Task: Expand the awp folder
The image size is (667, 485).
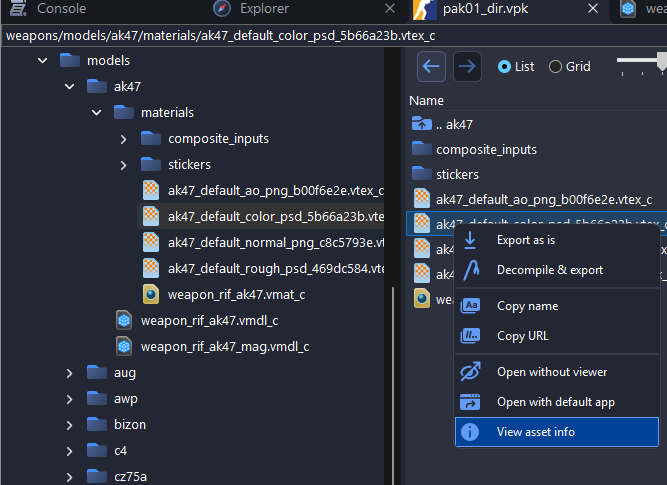Action: [69, 399]
